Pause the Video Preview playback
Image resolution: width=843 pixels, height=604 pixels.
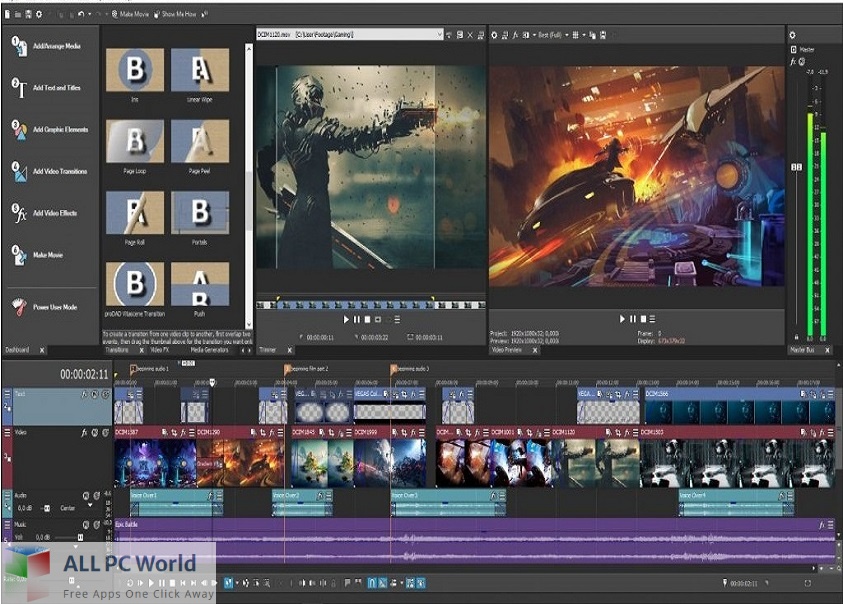(633, 319)
